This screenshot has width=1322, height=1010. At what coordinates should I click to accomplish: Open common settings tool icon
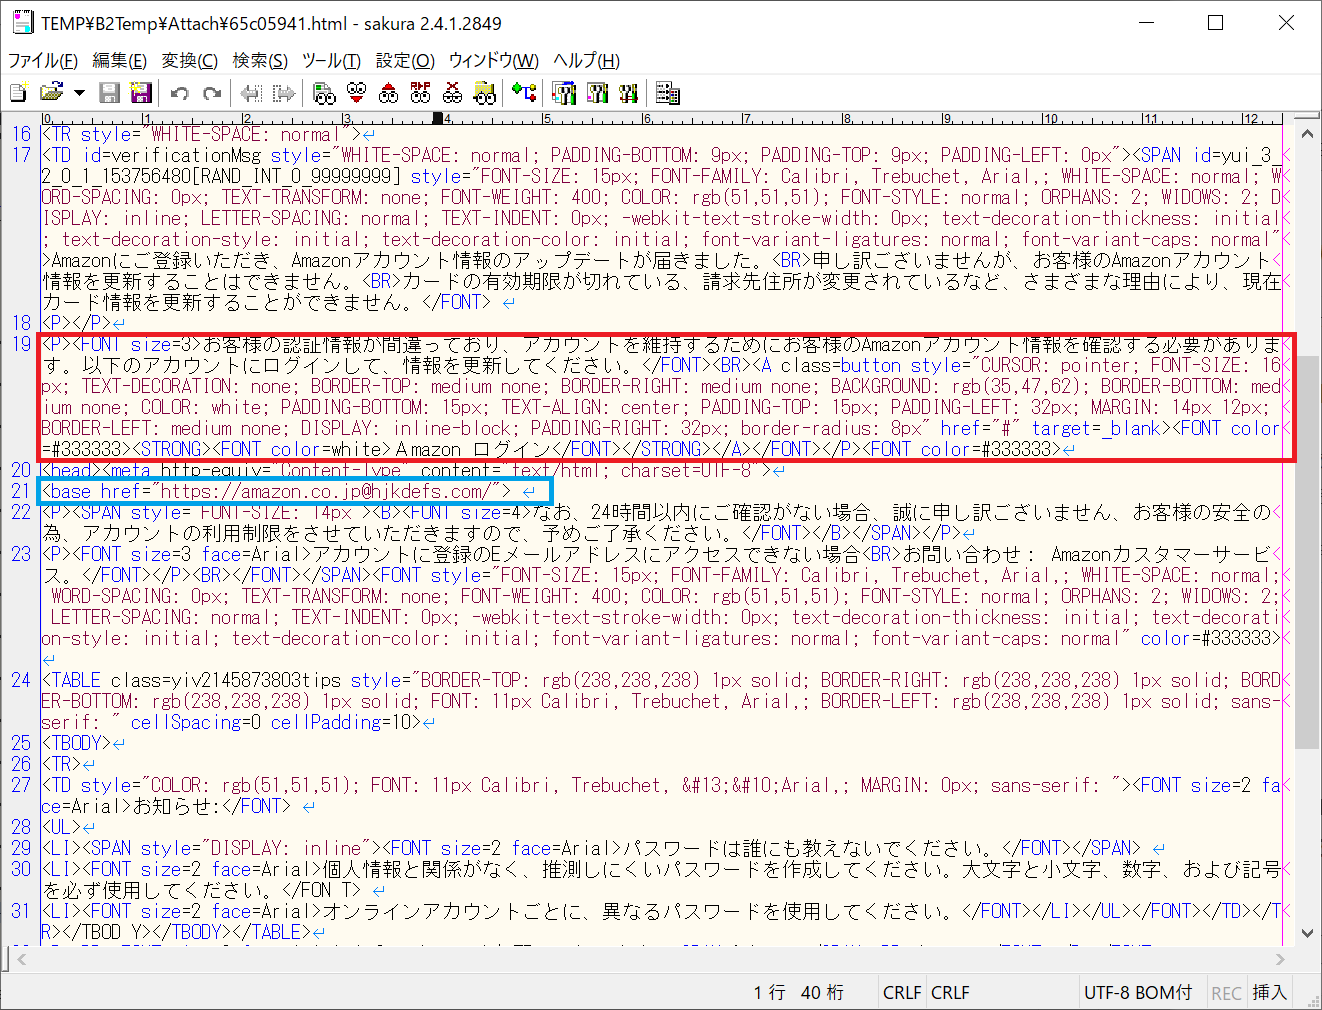(x=628, y=93)
